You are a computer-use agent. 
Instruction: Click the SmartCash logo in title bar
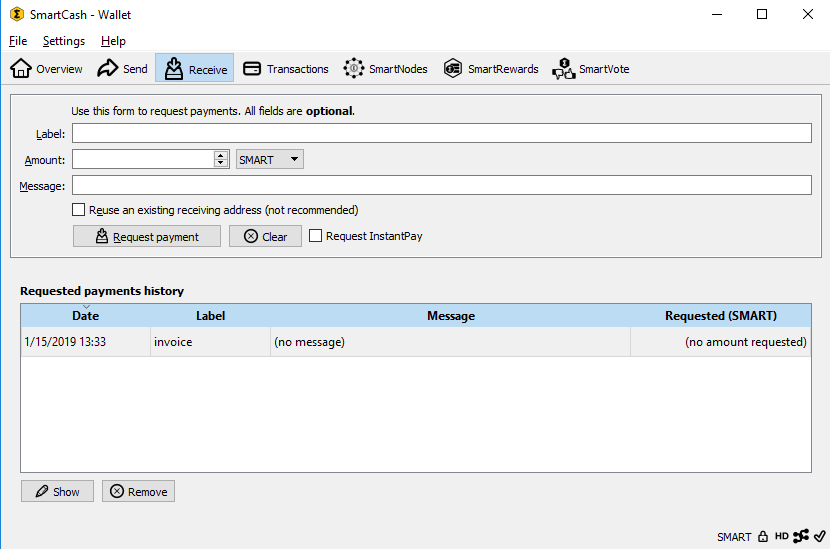17,14
